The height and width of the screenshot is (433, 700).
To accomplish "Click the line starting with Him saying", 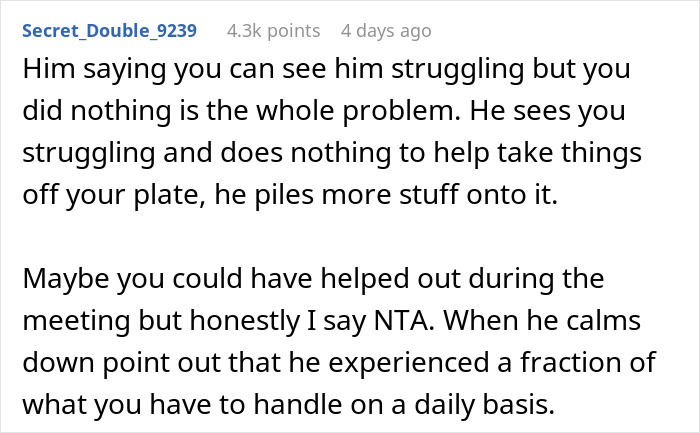I will (326, 70).
